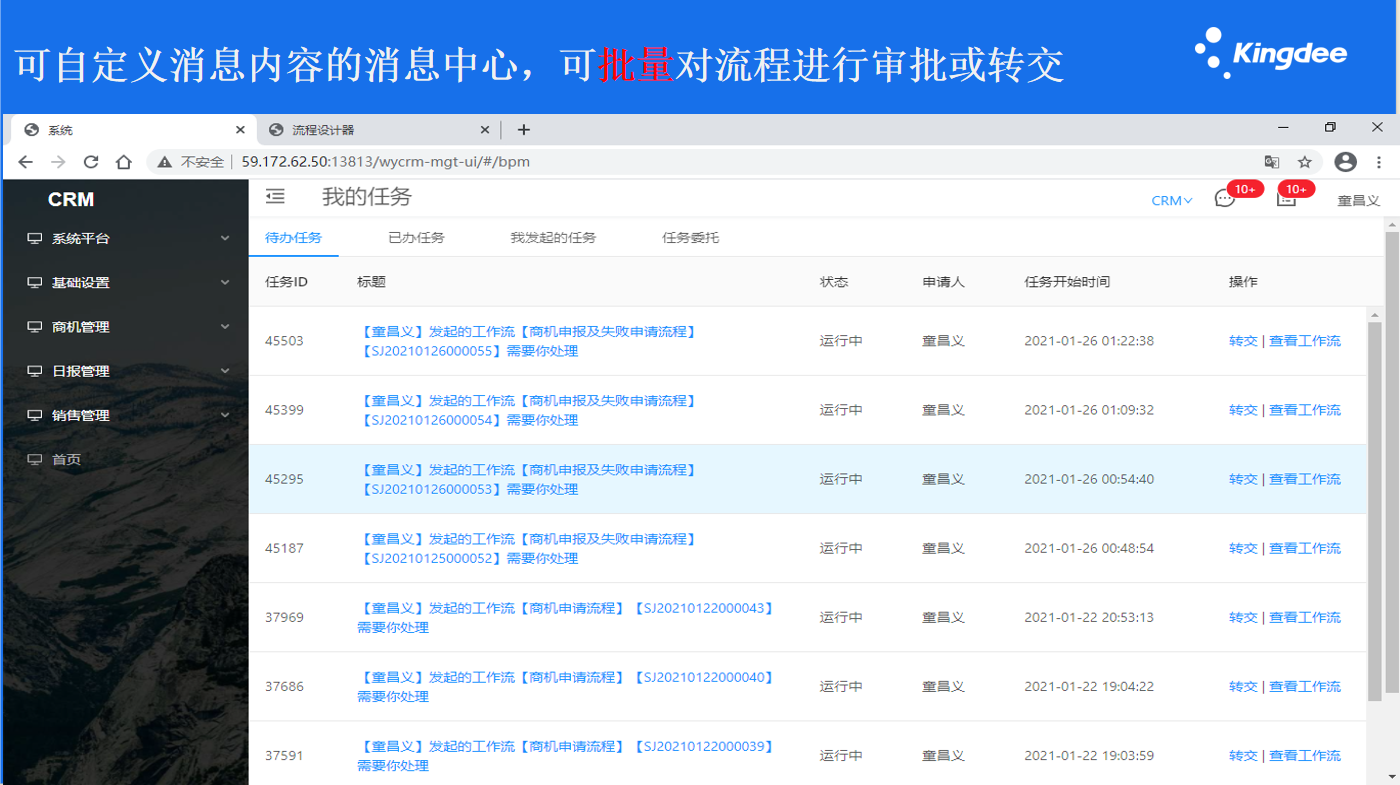This screenshot has height=785, width=1400.
Task: Click the translate page icon in address bar
Action: (x=1272, y=162)
